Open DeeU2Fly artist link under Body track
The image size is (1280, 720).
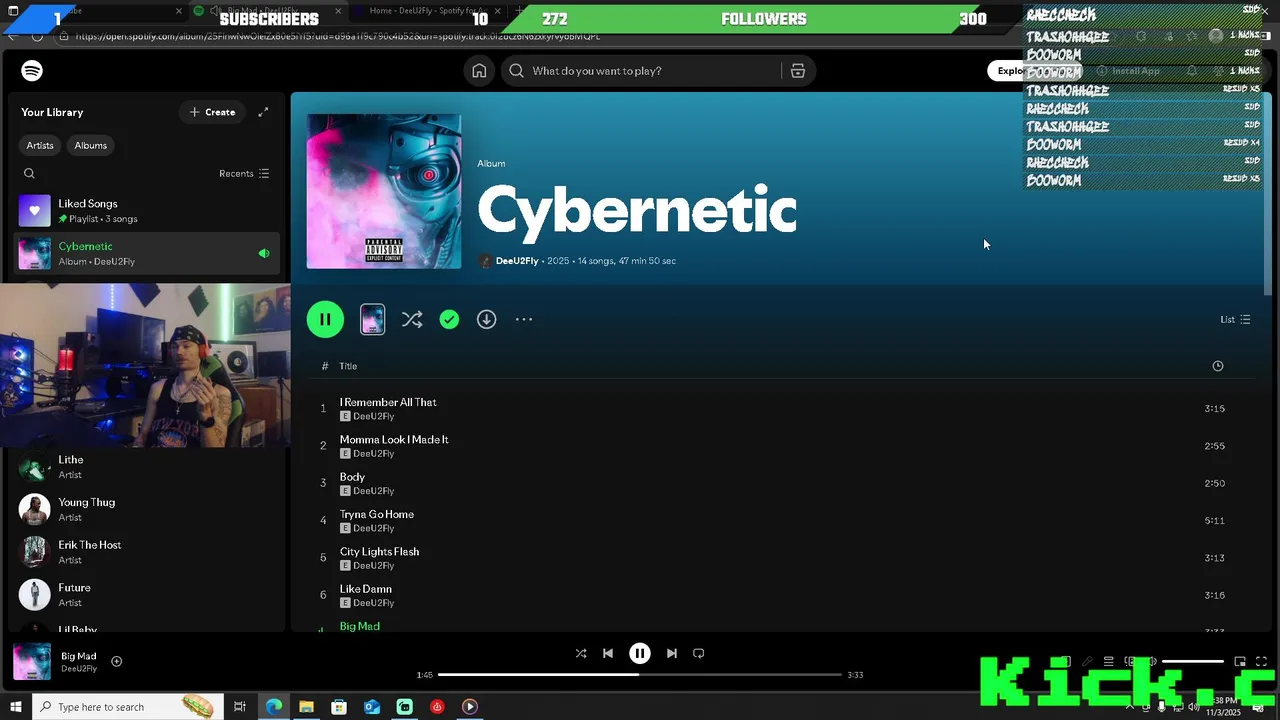click(x=374, y=491)
